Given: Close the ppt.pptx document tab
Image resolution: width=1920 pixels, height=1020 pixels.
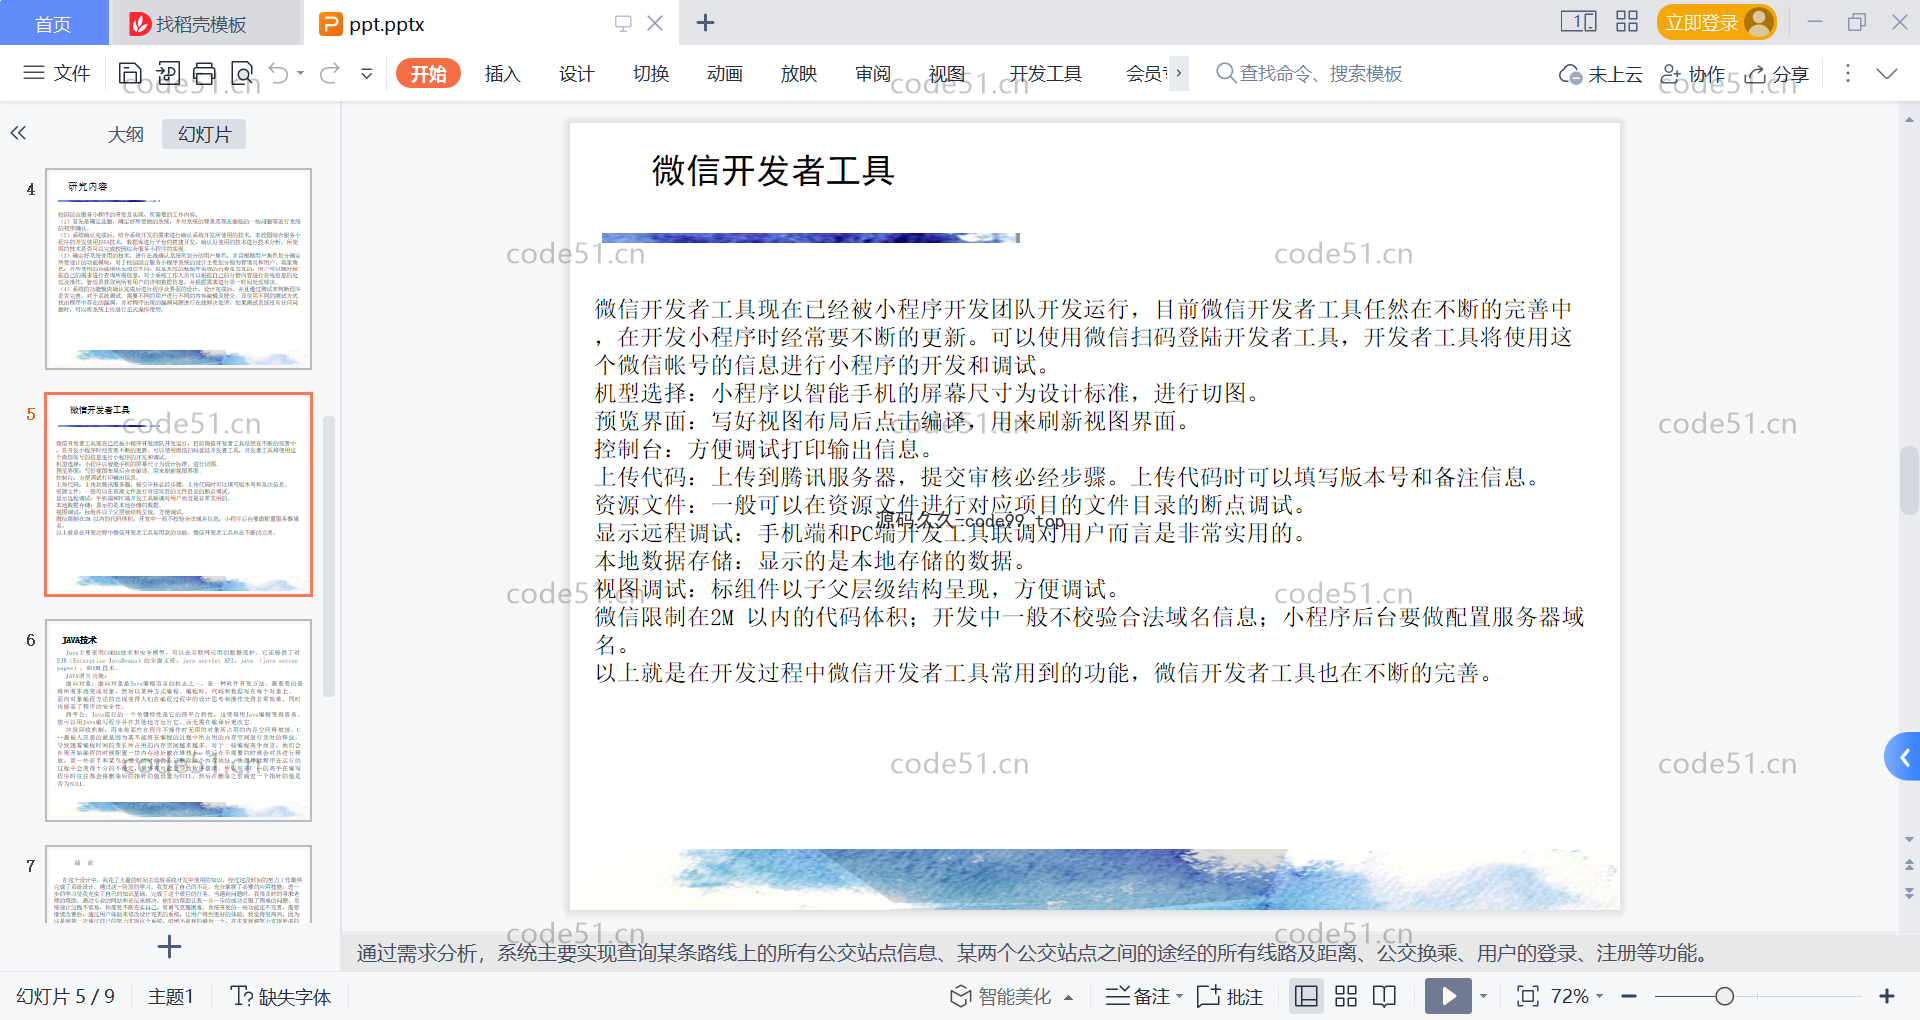Looking at the screenshot, I should click(x=655, y=23).
